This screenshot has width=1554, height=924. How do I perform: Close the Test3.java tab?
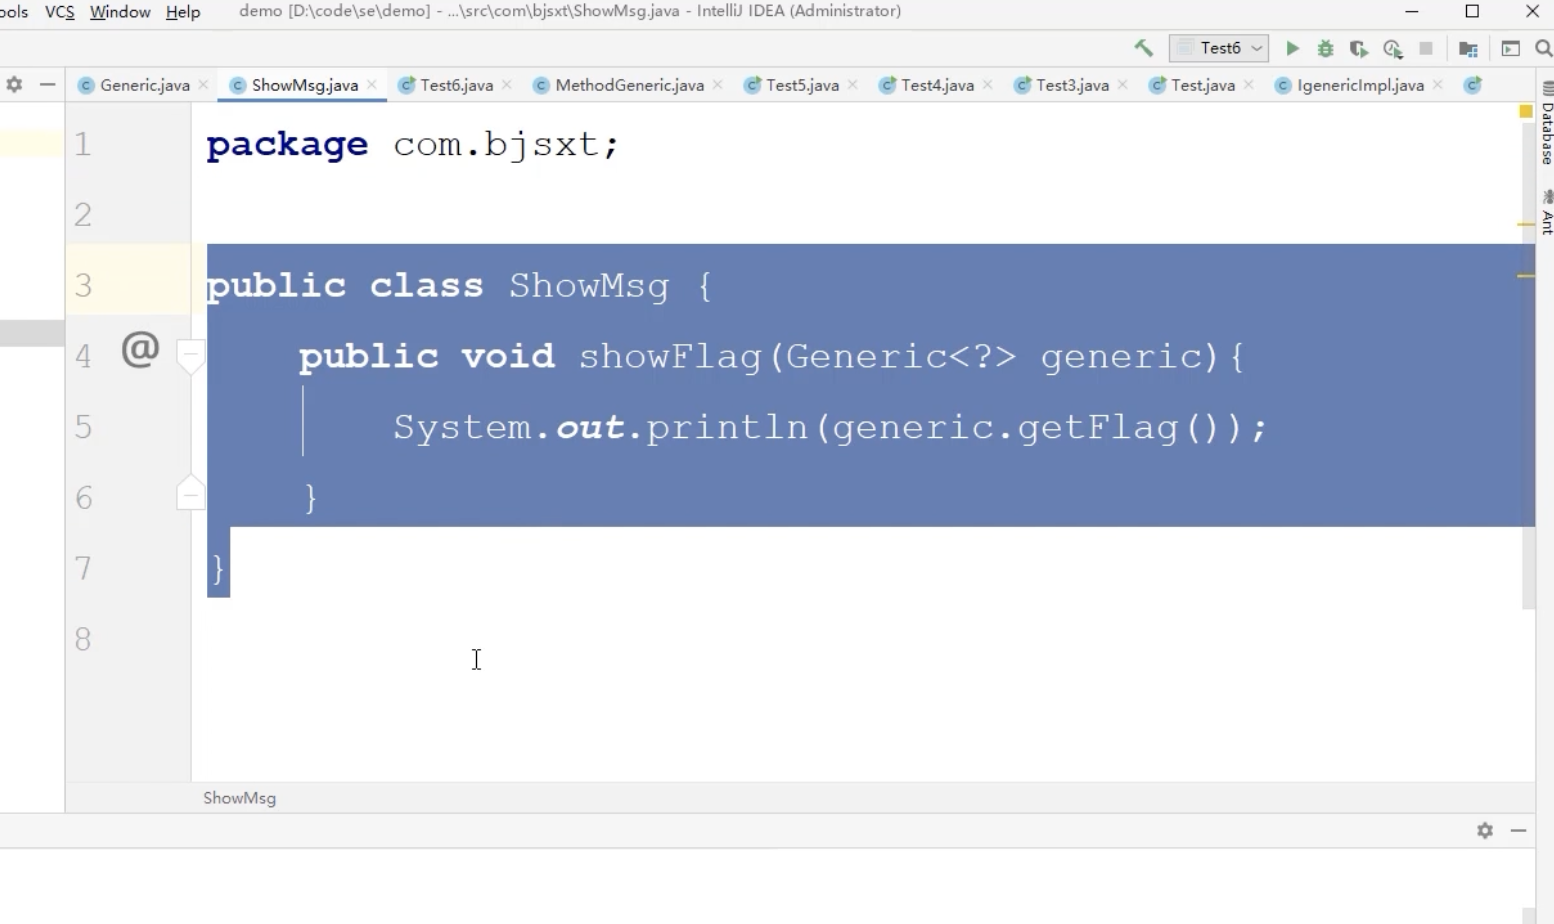(x=1123, y=85)
